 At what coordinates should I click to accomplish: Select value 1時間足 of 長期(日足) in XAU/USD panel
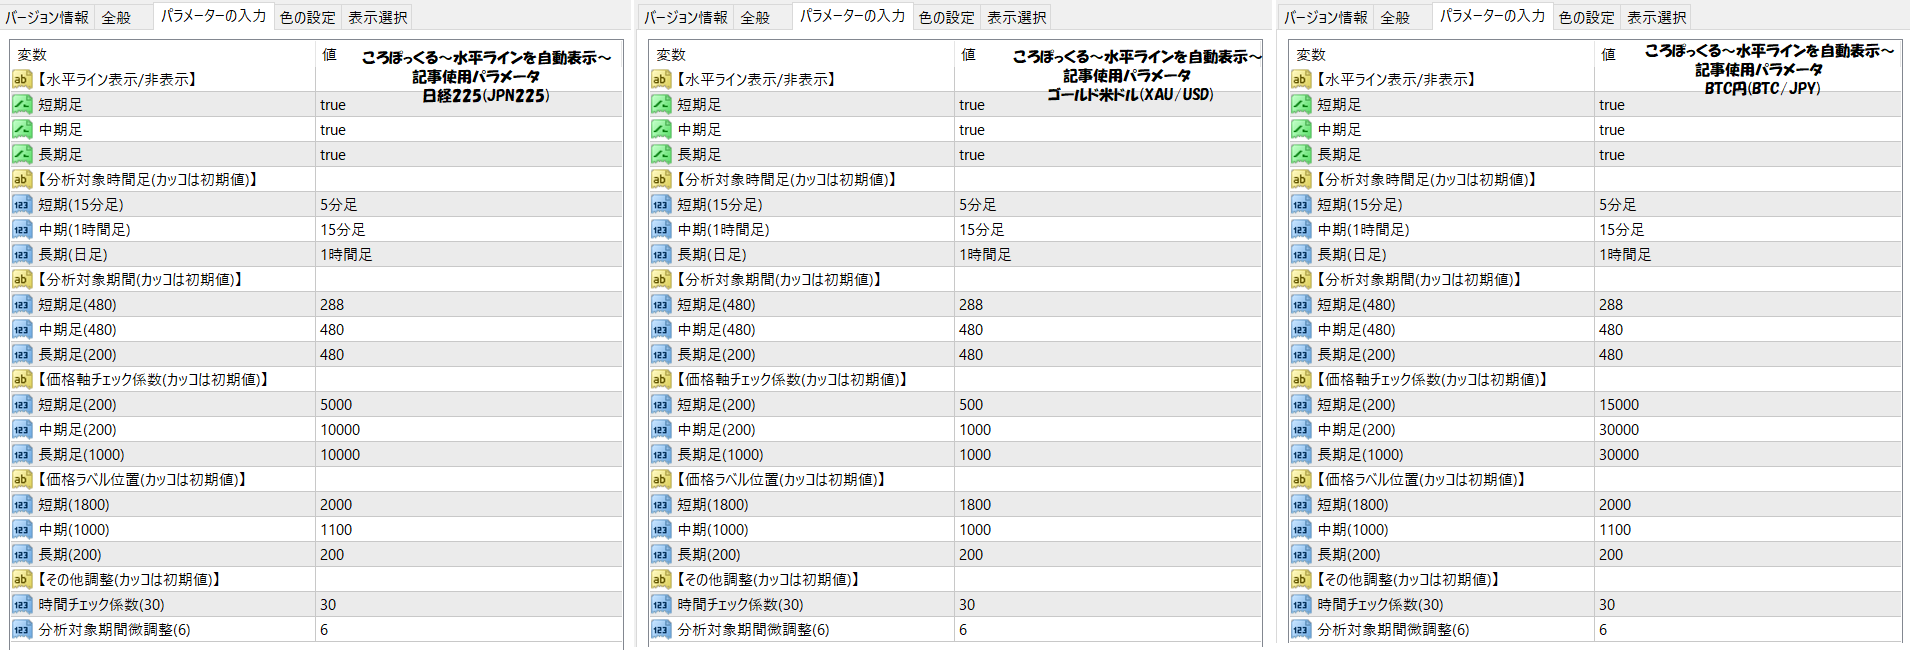(x=985, y=254)
